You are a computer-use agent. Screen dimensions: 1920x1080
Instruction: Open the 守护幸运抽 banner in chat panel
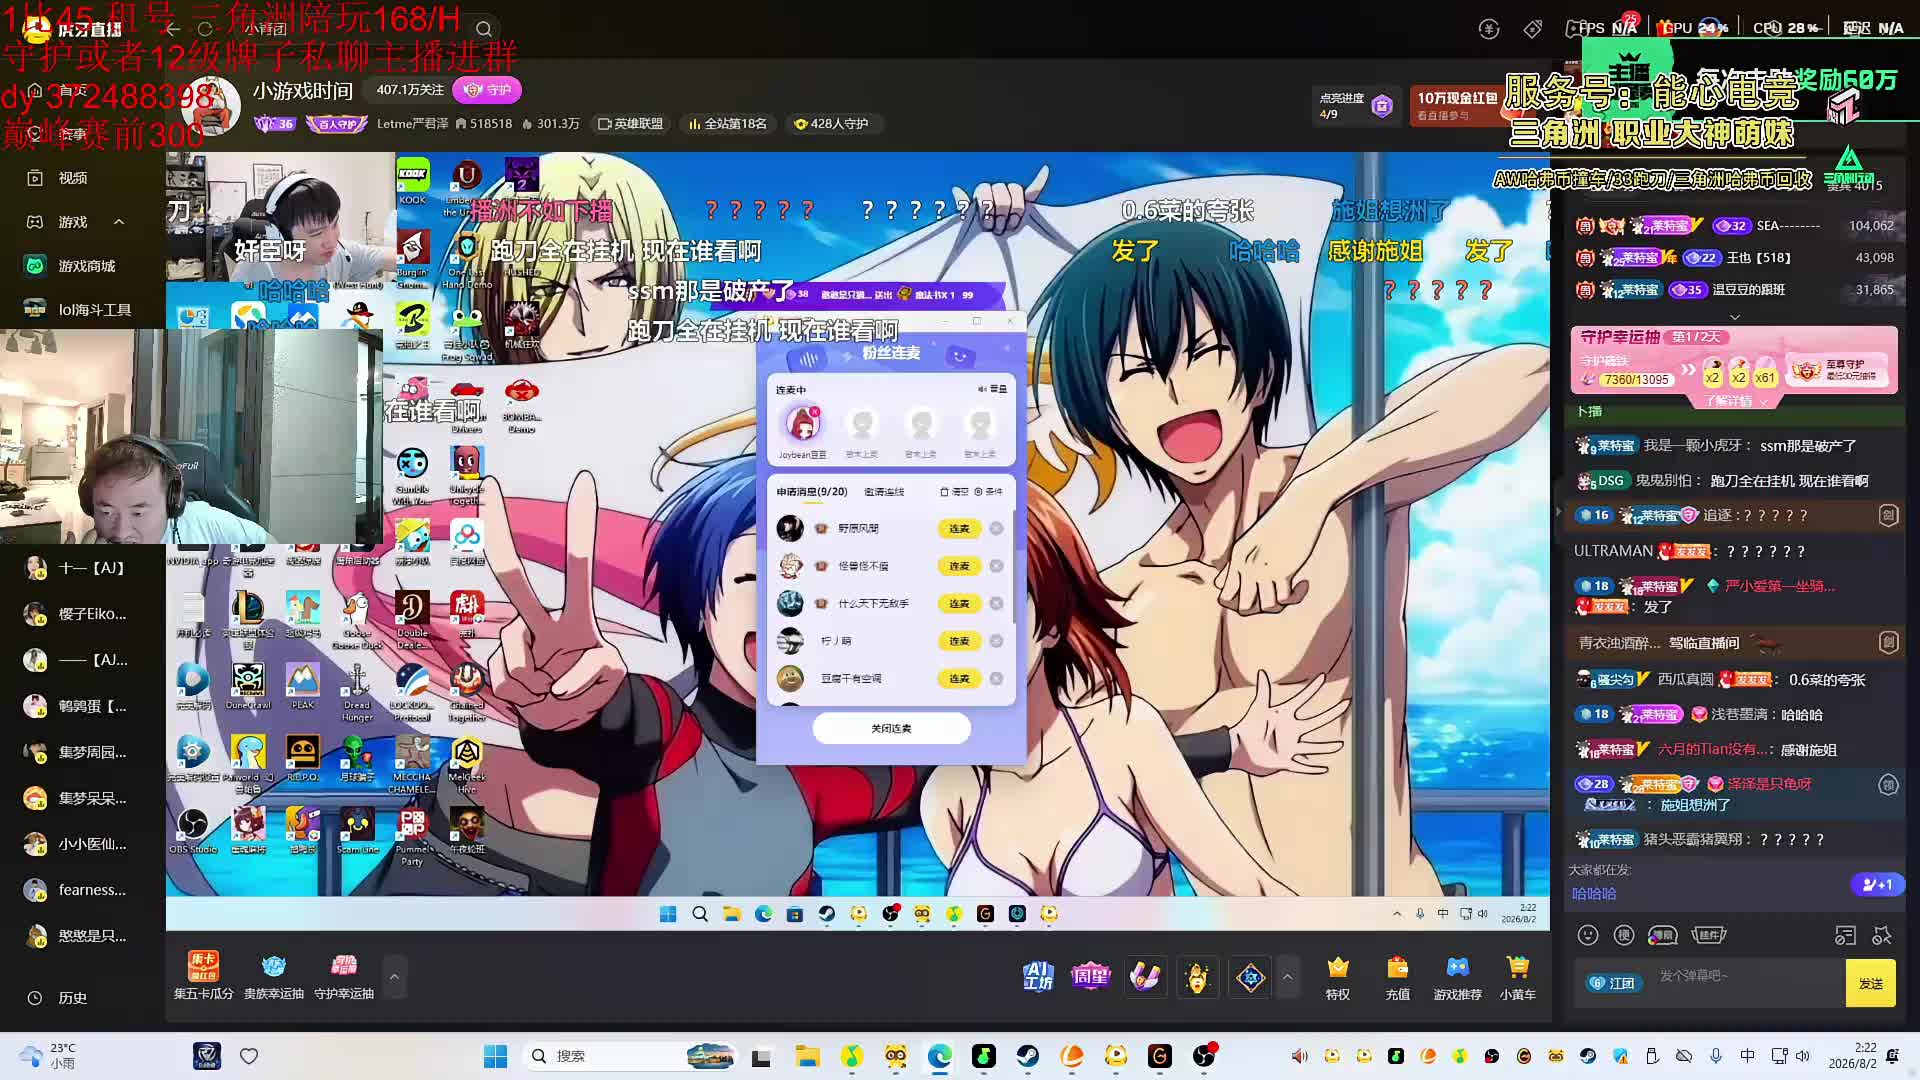[x=1733, y=361]
